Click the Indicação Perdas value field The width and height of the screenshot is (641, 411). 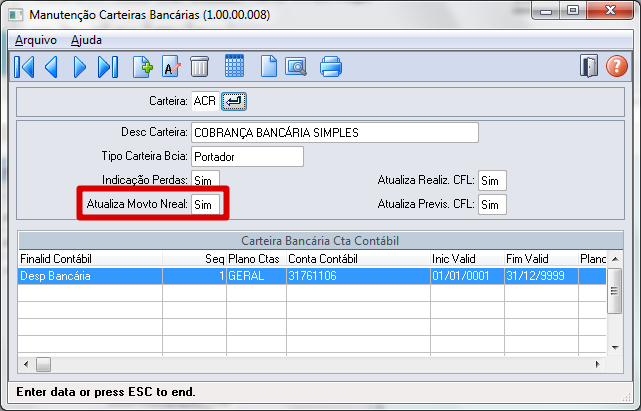[205, 180]
